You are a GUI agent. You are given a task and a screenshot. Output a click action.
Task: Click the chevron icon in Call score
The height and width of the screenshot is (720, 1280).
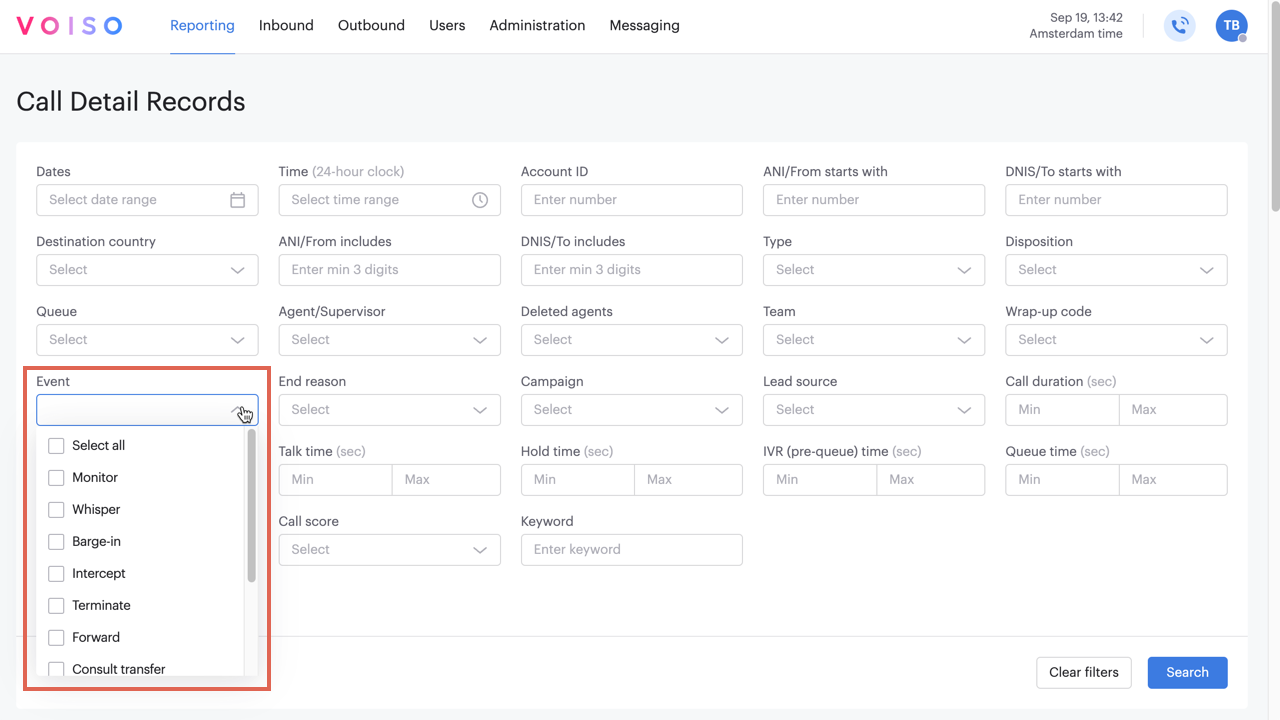[x=480, y=550]
